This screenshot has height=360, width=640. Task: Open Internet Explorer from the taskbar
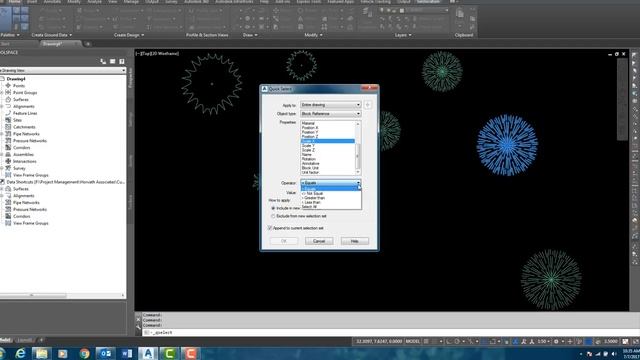click(x=20, y=353)
